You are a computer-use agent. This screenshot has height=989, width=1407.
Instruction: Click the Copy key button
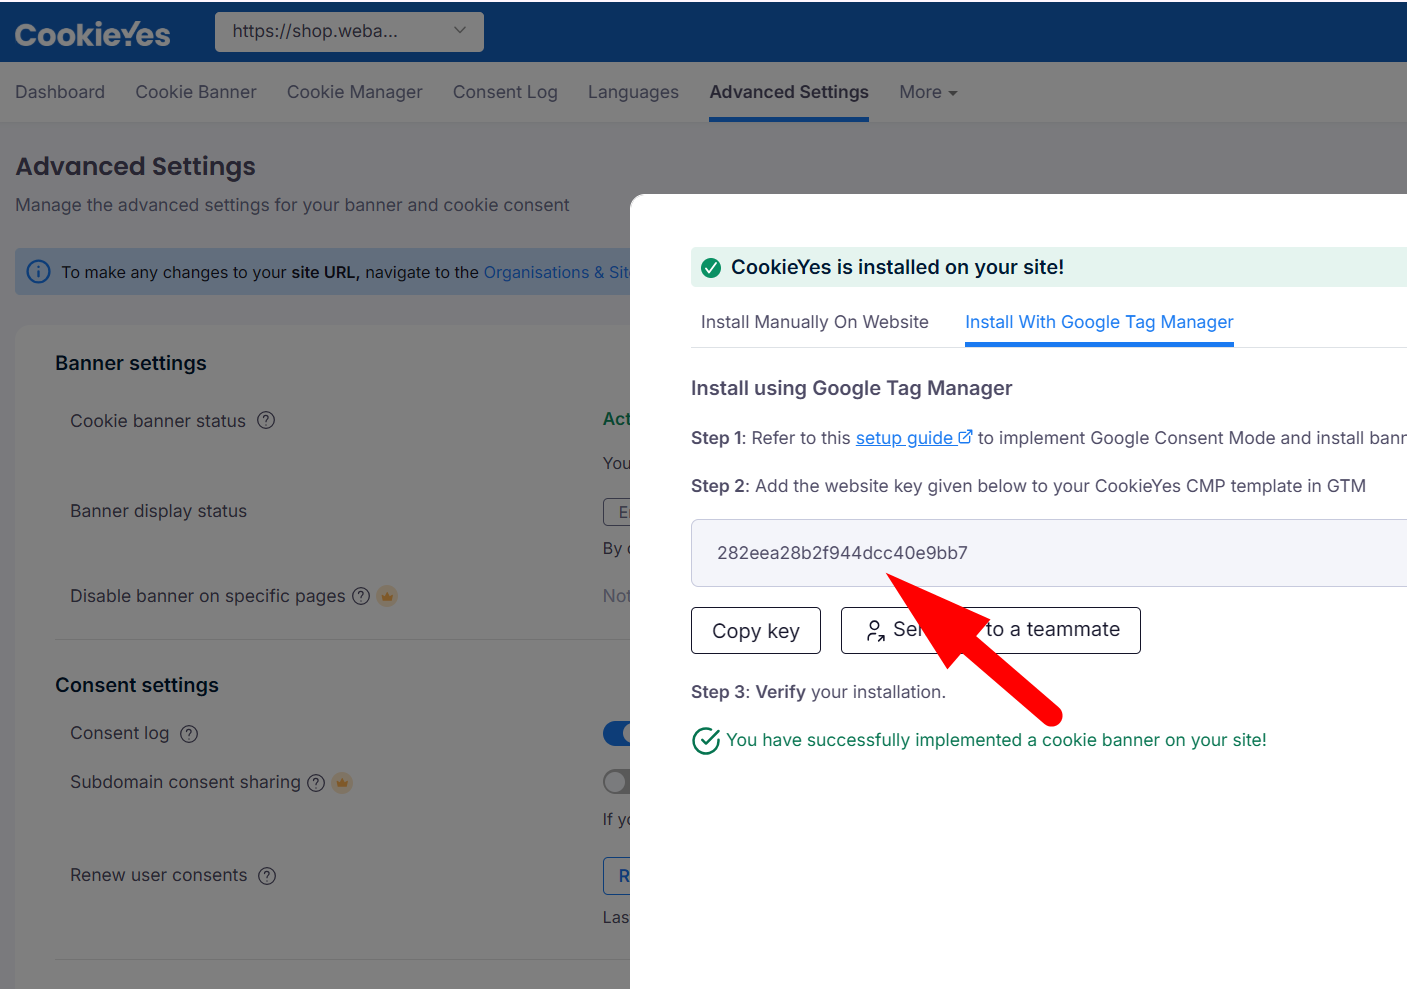tap(755, 631)
